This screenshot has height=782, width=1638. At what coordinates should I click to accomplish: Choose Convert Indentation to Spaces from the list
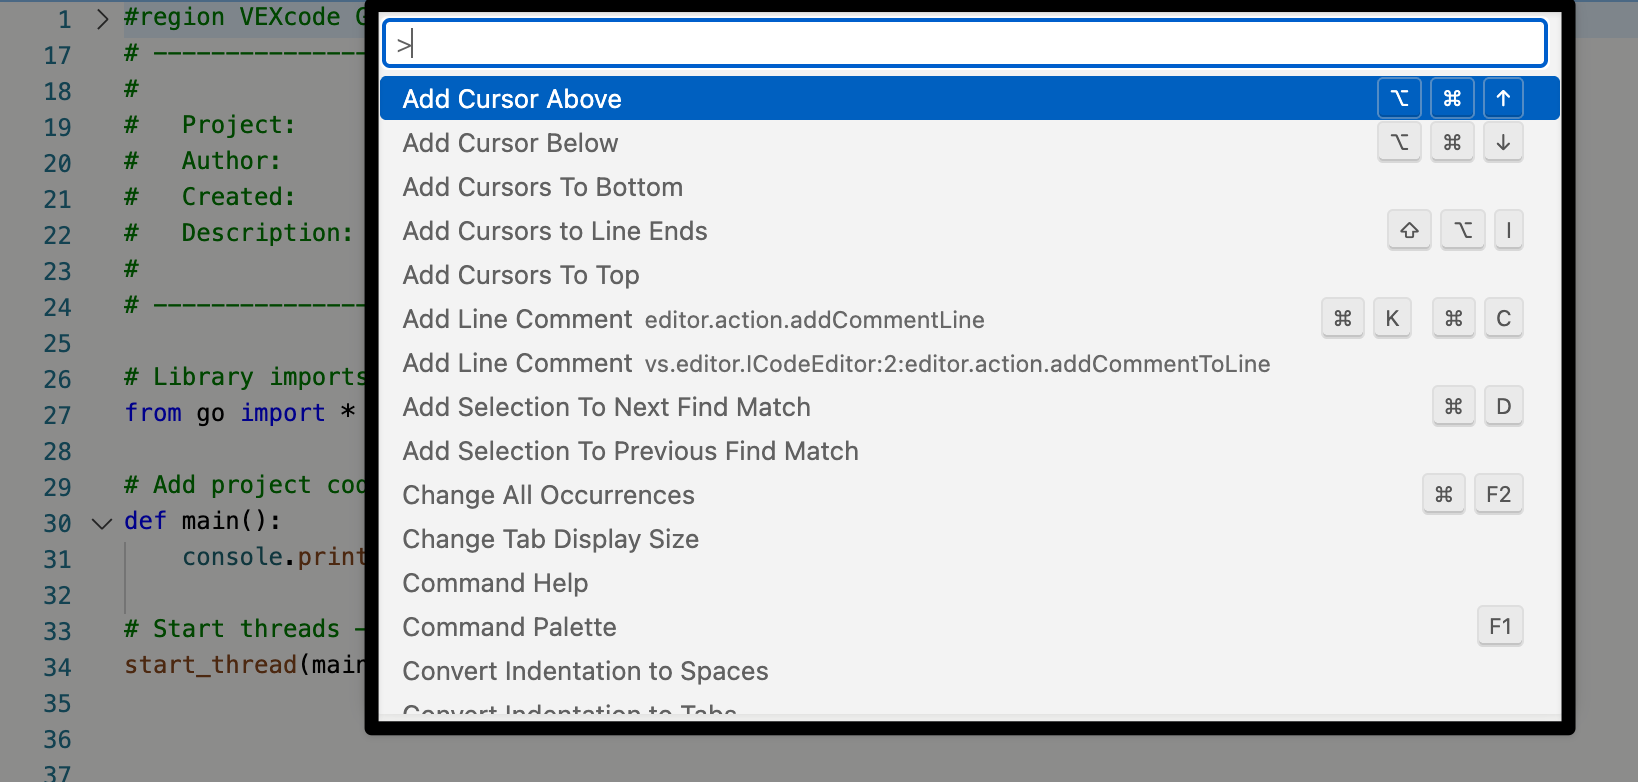click(585, 671)
